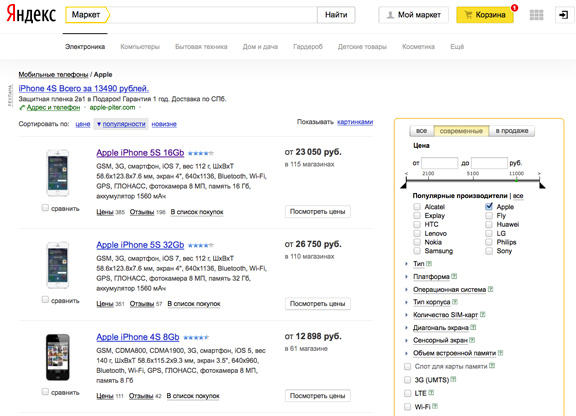Click star rating of iPhone 4S 8Gb
Image resolution: width=576 pixels, height=416 pixels.
(x=196, y=337)
